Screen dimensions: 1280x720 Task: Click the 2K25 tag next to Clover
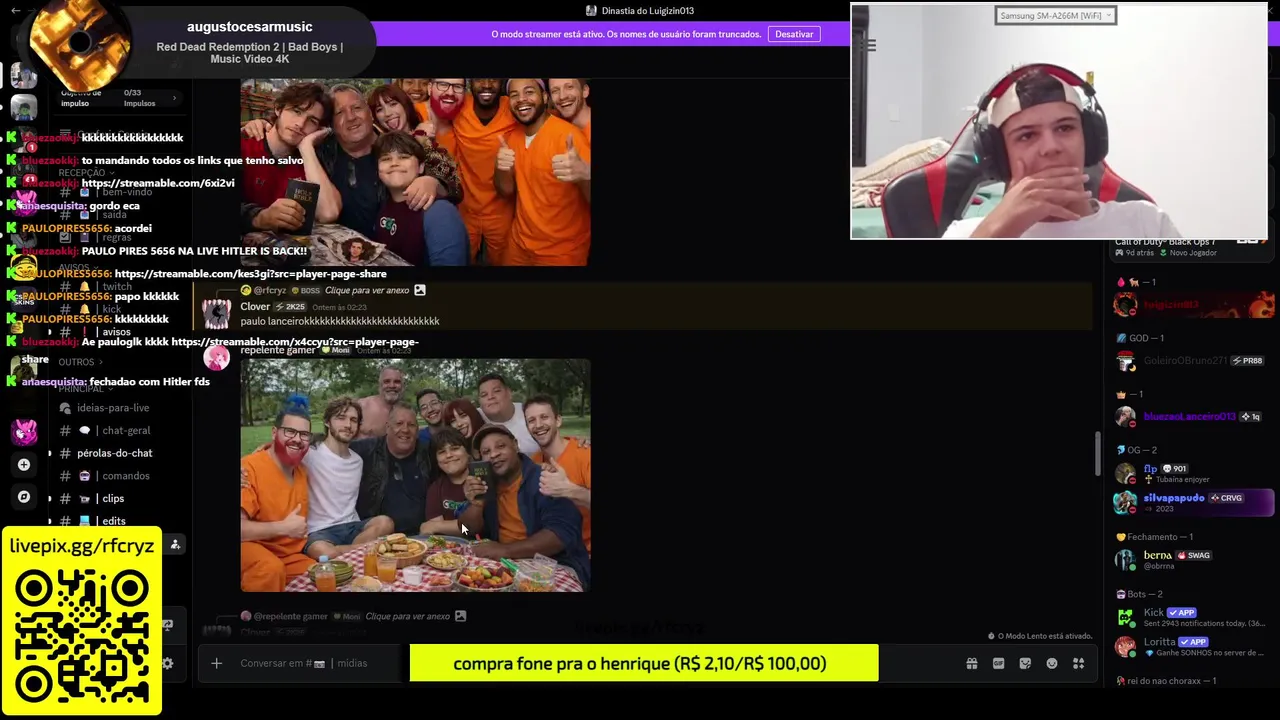[291, 307]
